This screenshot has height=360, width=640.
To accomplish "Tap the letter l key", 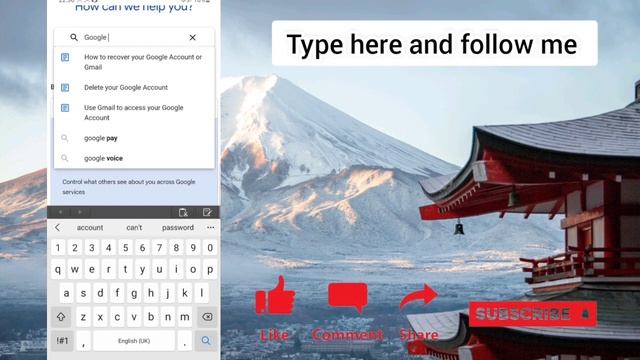I will click(x=202, y=293).
